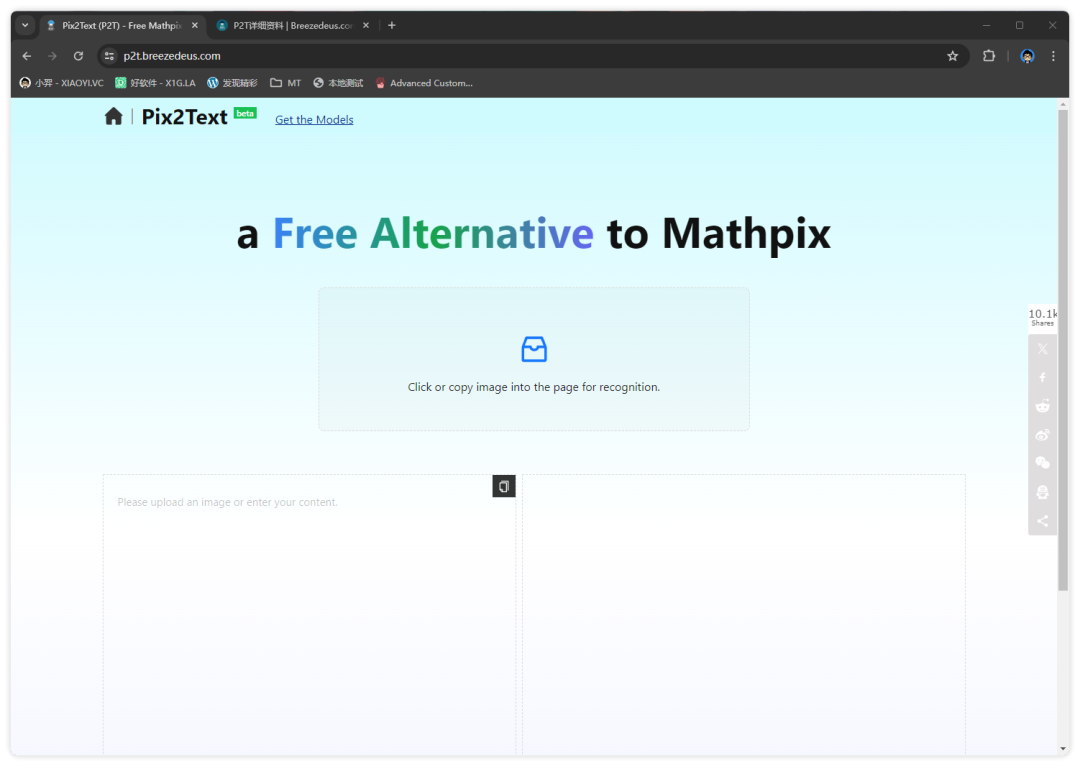Share on WeChat via sidebar icon
The height and width of the screenshot is (766, 1080).
1043,463
